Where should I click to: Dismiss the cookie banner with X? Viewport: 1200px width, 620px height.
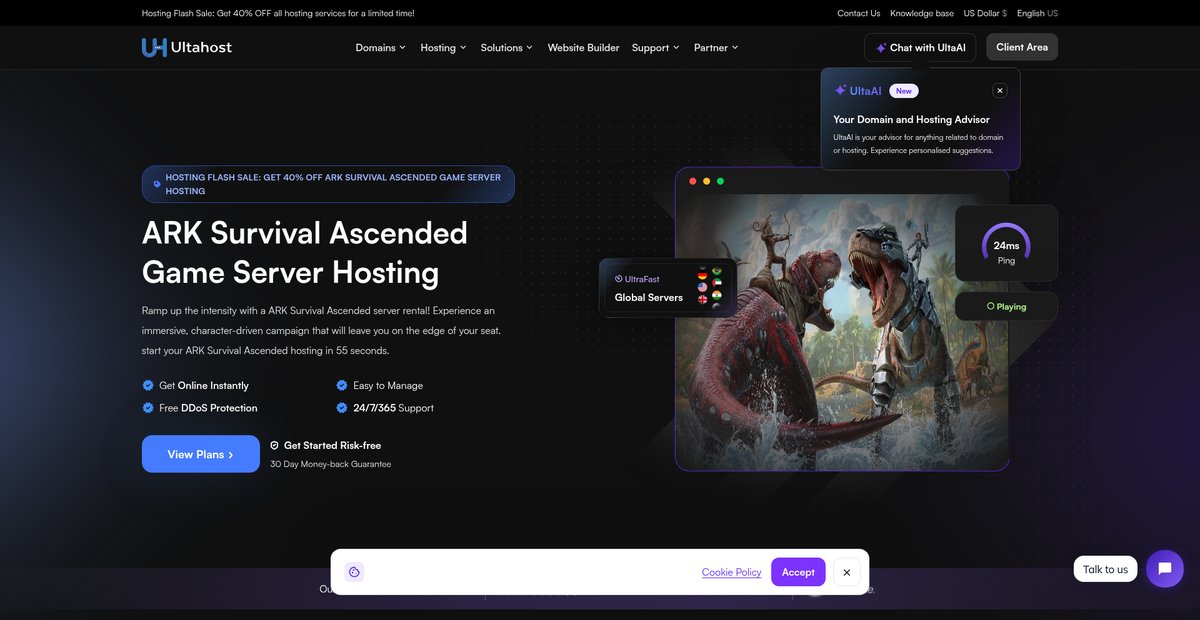847,572
